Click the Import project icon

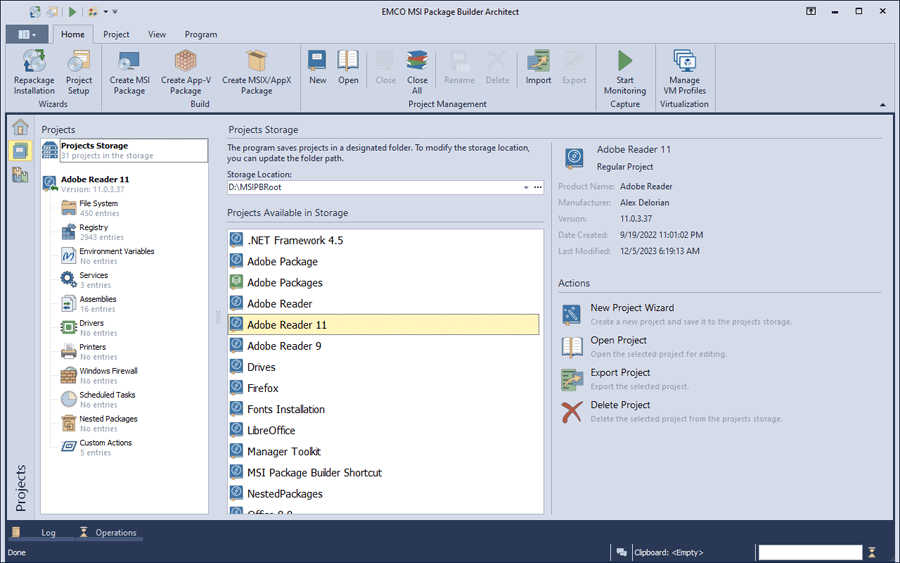538,68
